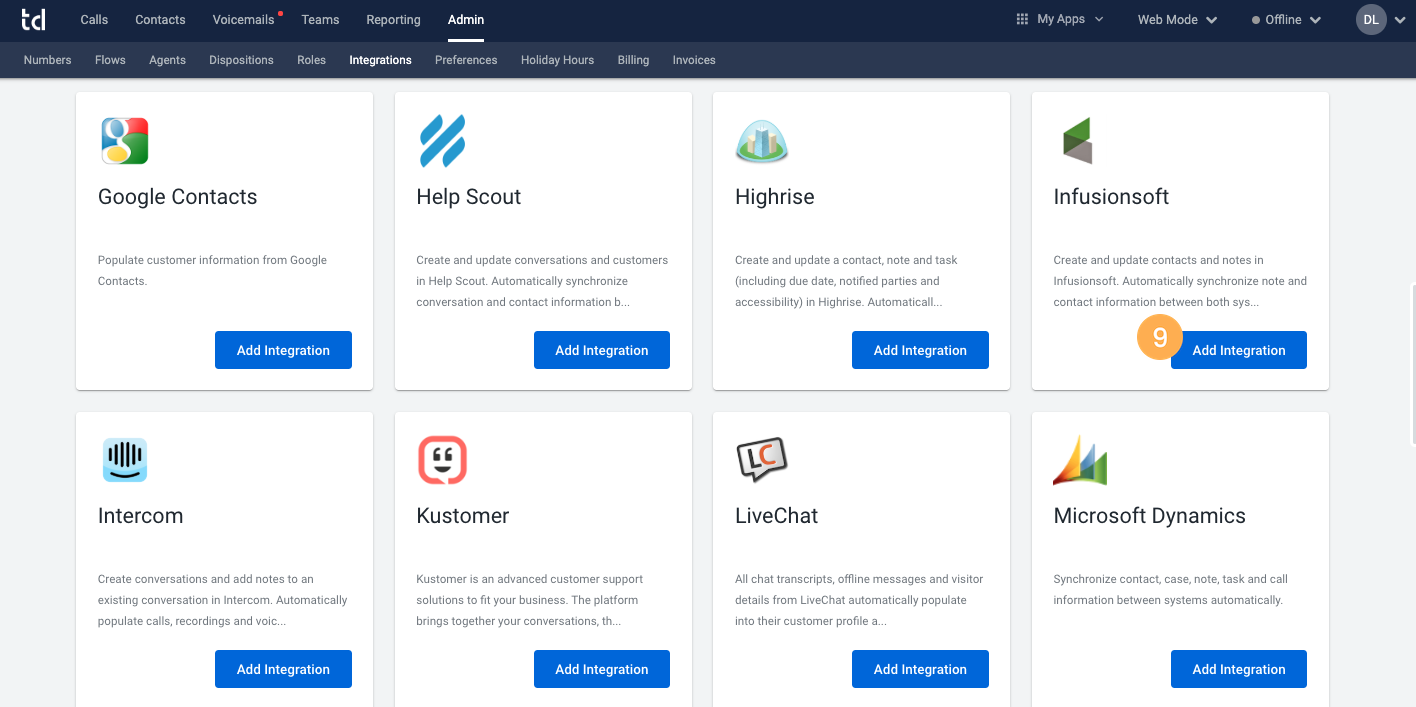
Task: Click the Infusionsoft logo icon
Action: tap(1077, 141)
